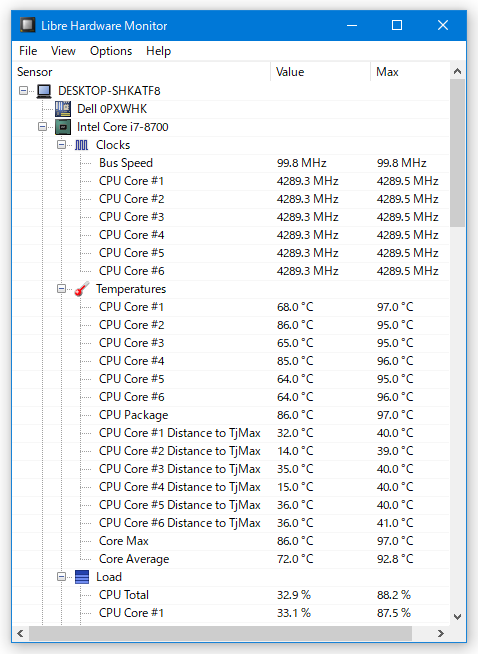Screen dimensions: 478x654
Task: Select CPU Core #1 under Clocks
Action: [231, 181]
